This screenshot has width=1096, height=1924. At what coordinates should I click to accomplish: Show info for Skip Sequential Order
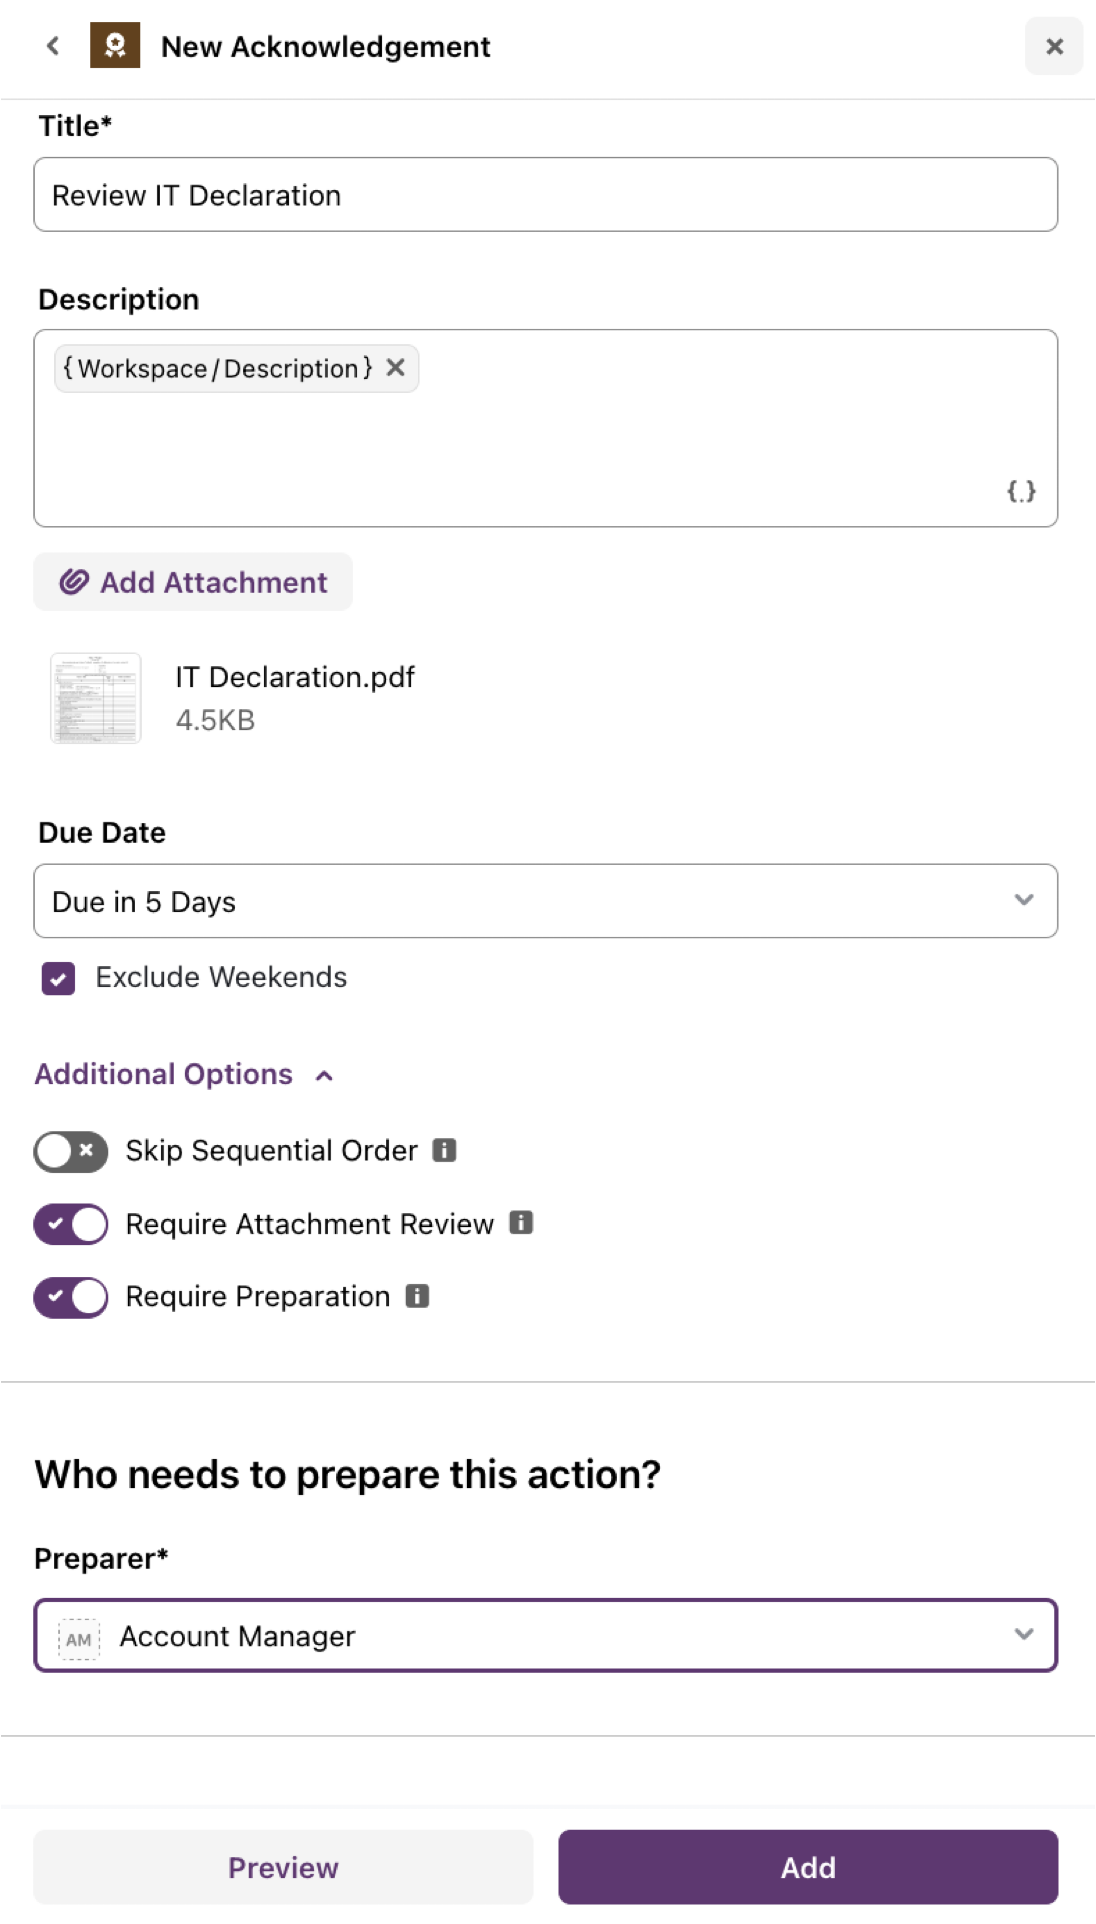coord(444,1150)
